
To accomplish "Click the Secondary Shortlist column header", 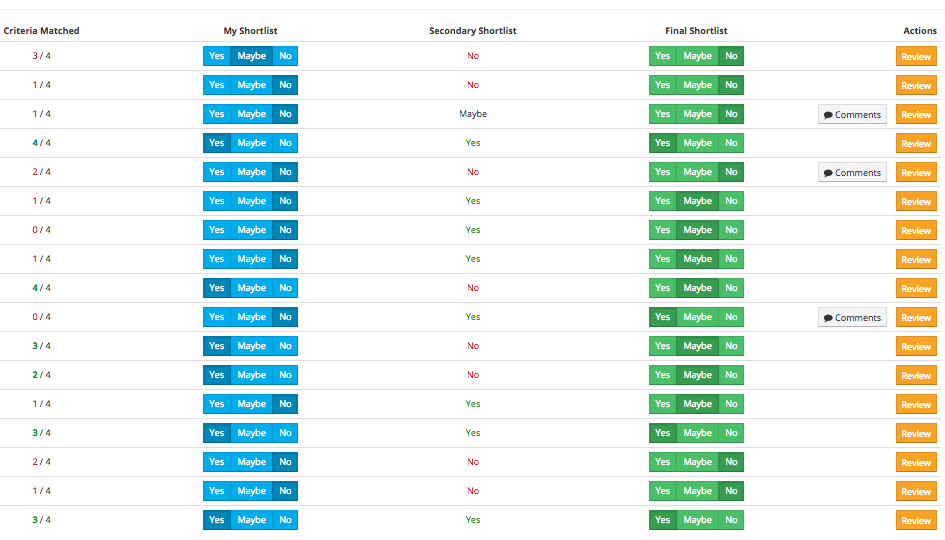I will pos(472,31).
